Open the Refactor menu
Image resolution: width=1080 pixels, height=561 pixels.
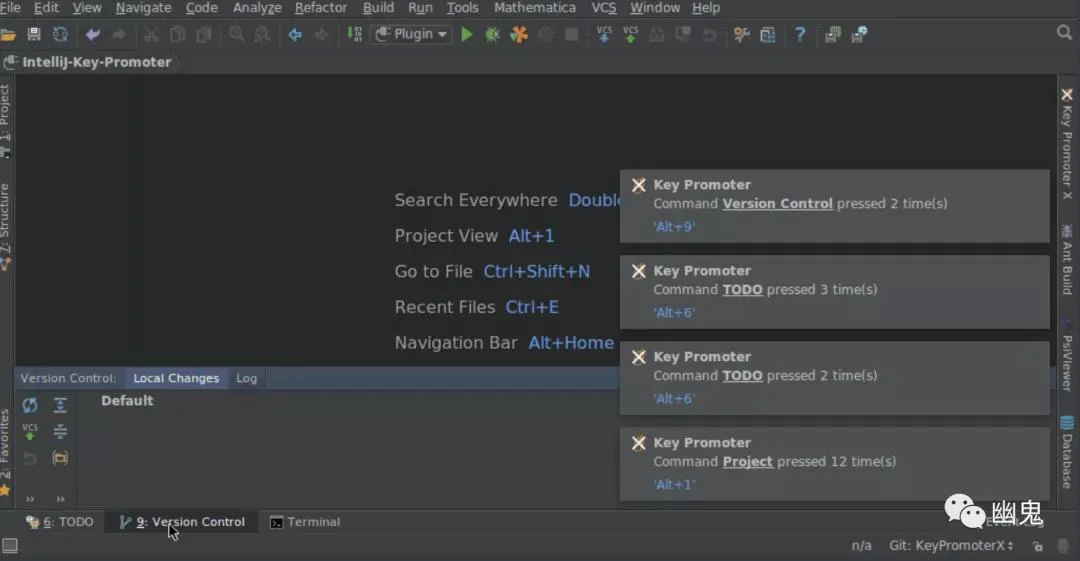click(x=321, y=8)
